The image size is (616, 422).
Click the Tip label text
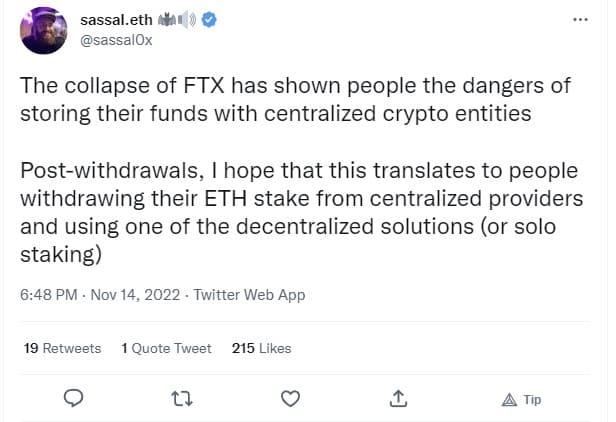point(532,399)
